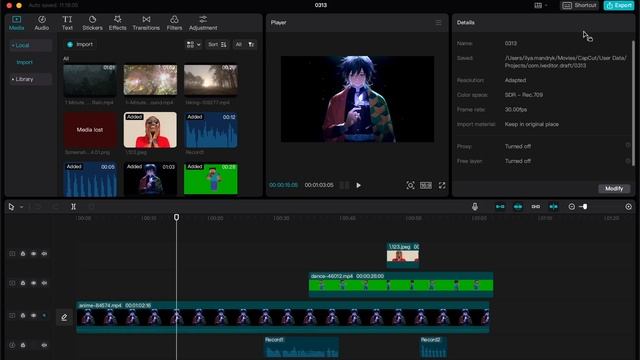Screen dimensions: 640x360
Task: Open the grid view mode dropdown
Action: (x=193, y=44)
